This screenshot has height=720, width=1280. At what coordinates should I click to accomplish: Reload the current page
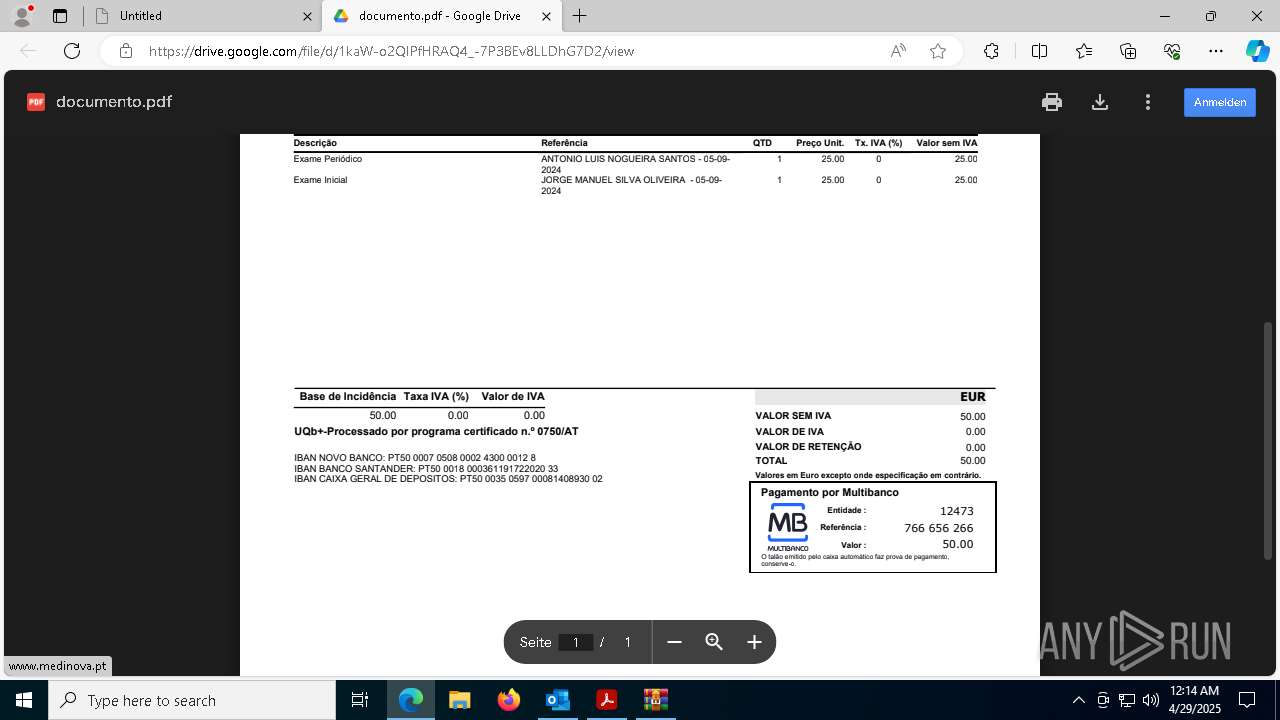[x=72, y=51]
